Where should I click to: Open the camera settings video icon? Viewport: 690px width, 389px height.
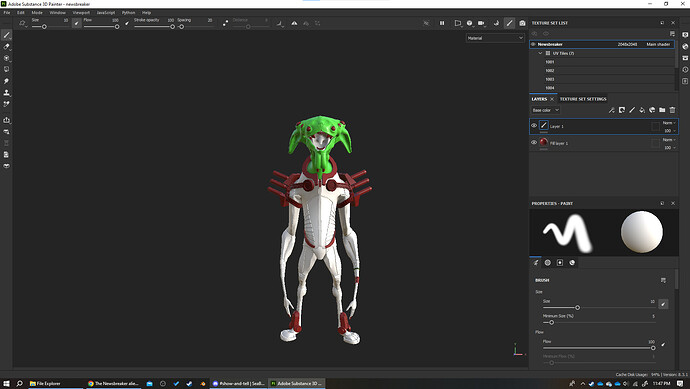point(481,23)
